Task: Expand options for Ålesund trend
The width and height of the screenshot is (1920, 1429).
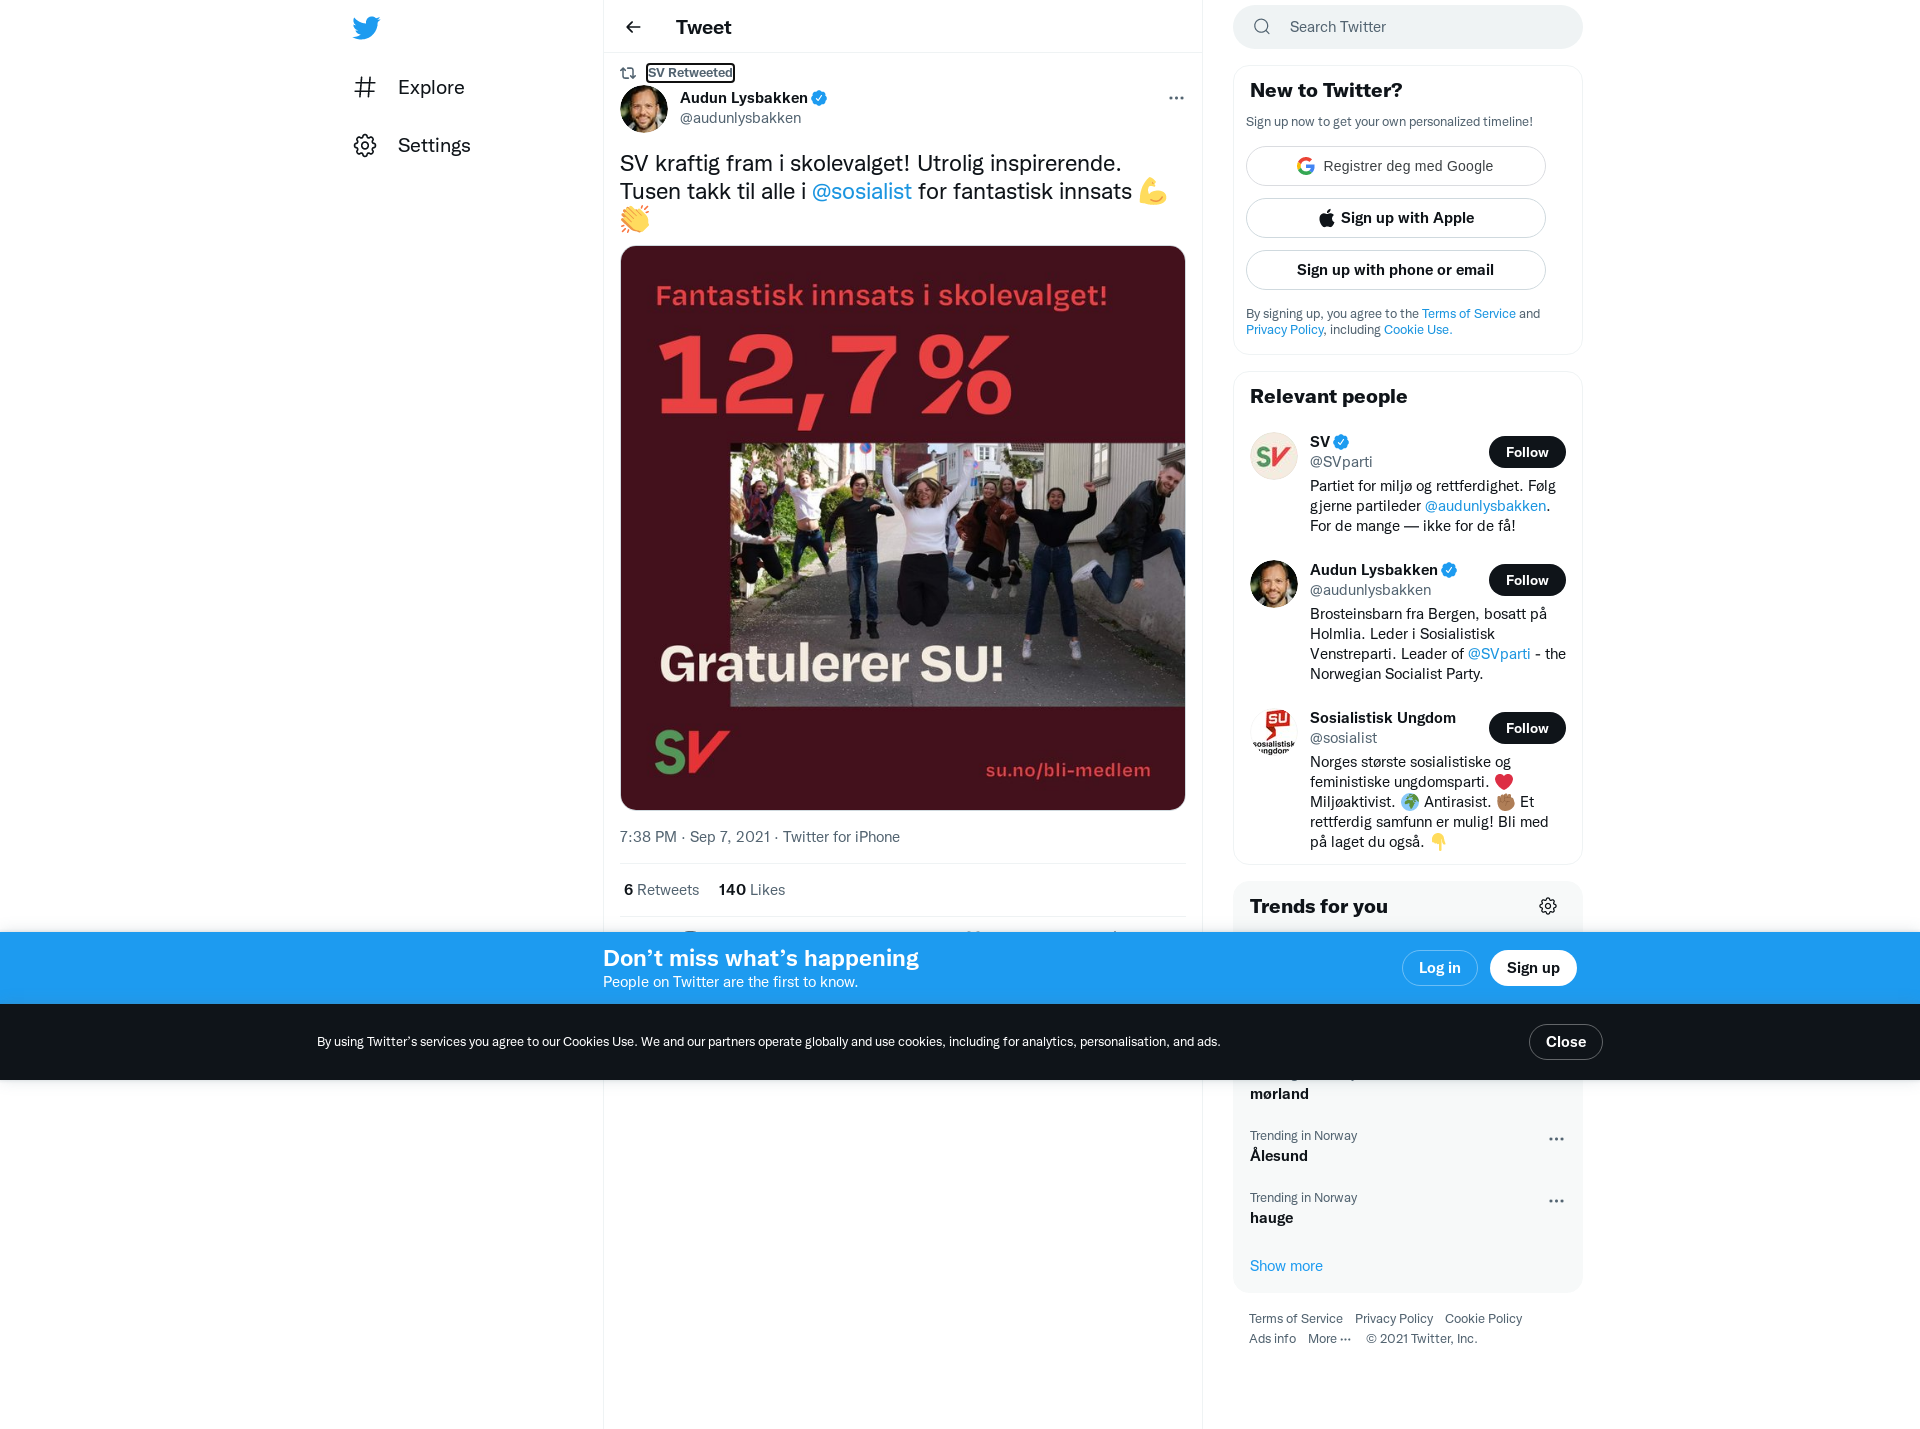Action: point(1556,1139)
